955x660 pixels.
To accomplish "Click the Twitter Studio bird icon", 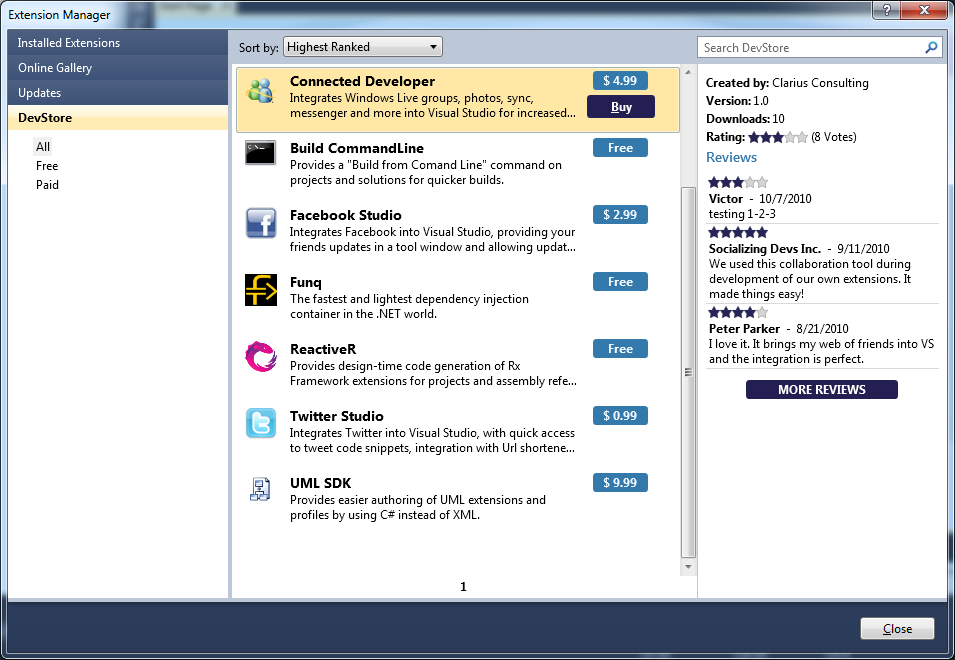I will pos(261,423).
